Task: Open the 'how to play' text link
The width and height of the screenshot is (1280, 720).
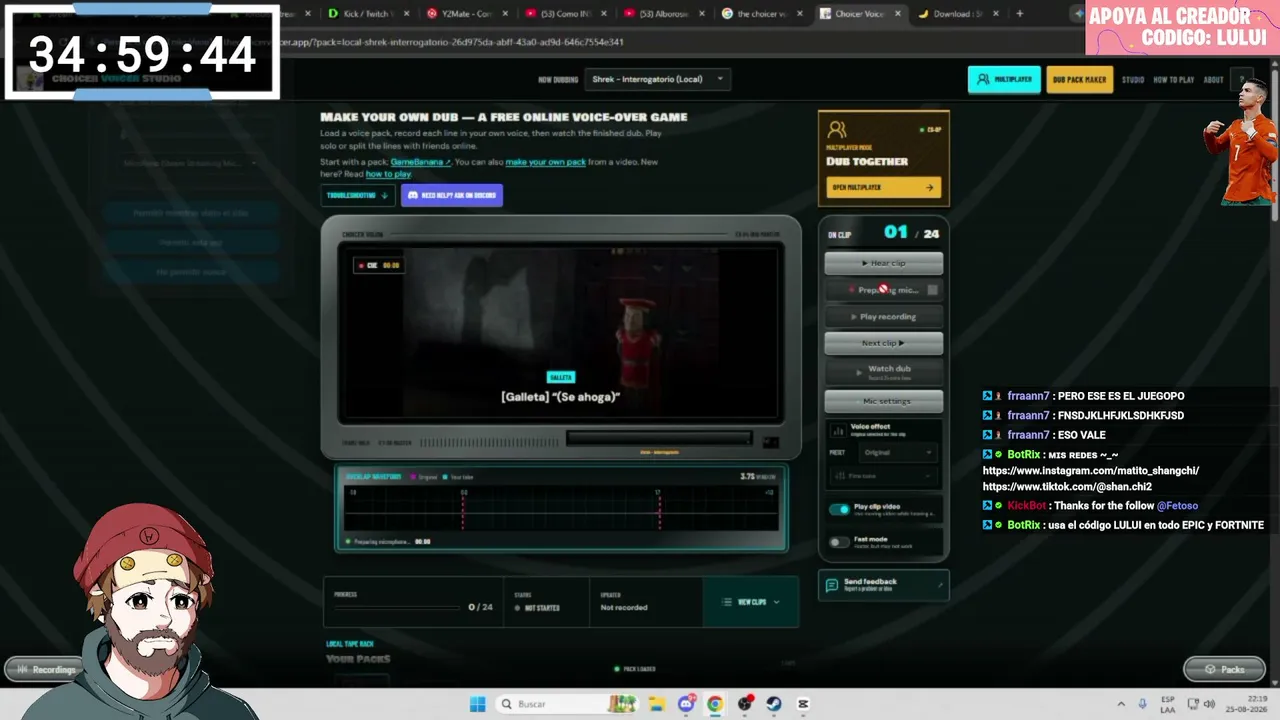Action: 388,174
